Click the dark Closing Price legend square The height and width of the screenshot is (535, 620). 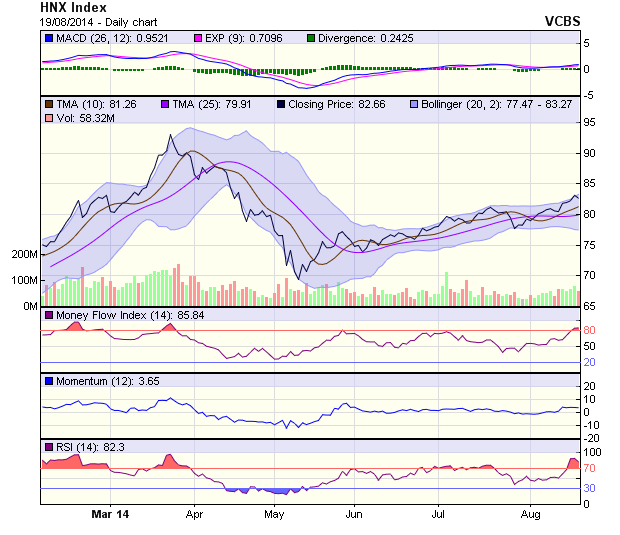click(x=280, y=104)
